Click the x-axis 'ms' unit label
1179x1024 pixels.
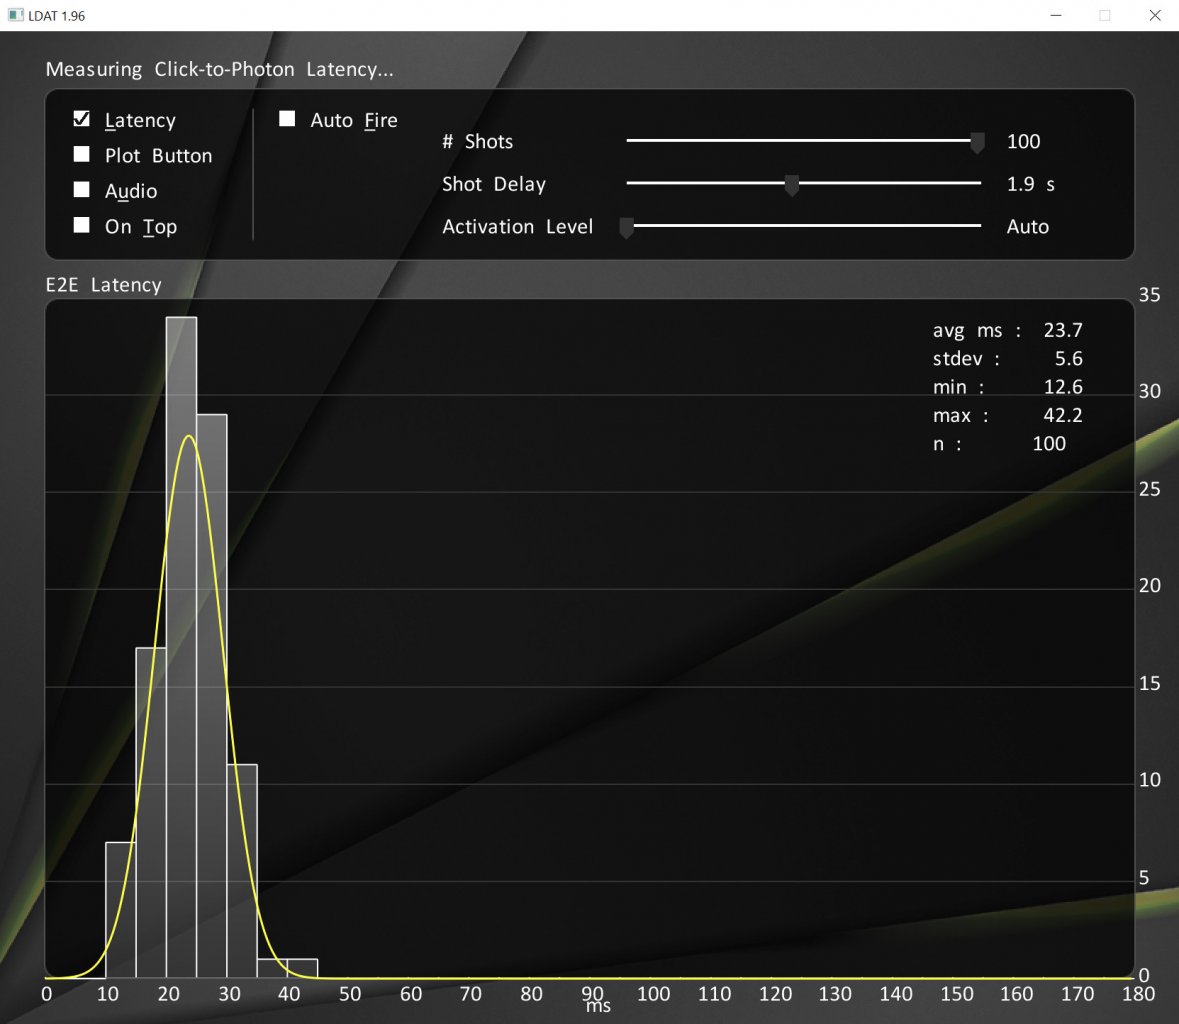599,1007
